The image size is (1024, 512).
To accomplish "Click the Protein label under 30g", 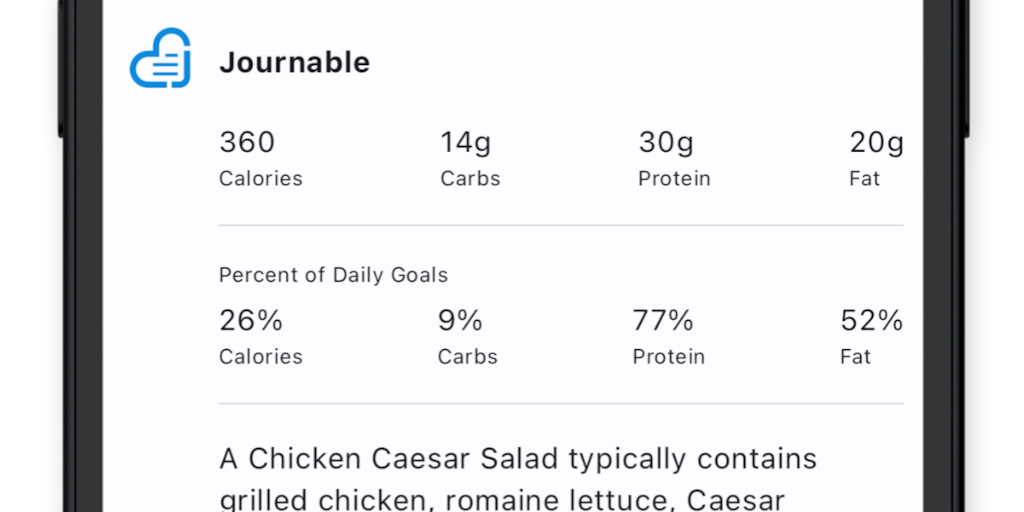I will pos(675,179).
